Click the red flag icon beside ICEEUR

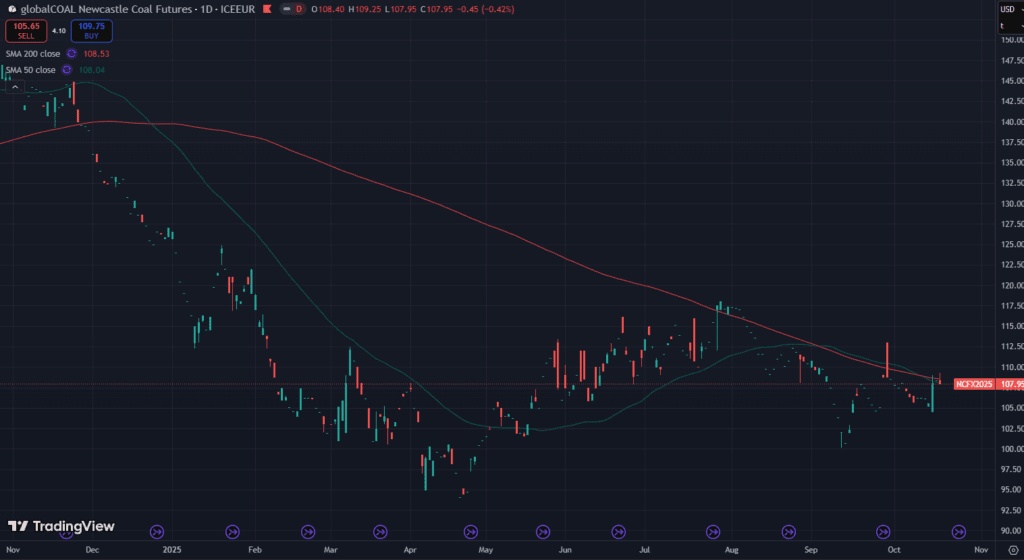tap(284, 9)
